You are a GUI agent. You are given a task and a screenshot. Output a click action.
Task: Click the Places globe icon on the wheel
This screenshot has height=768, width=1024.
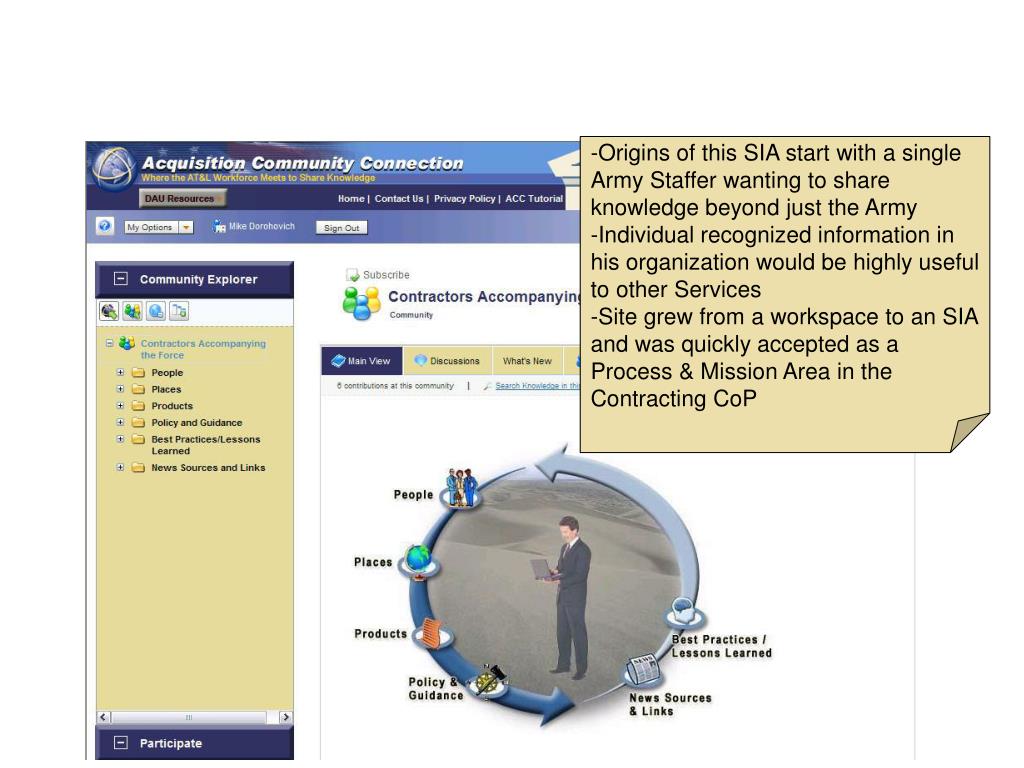tap(419, 562)
